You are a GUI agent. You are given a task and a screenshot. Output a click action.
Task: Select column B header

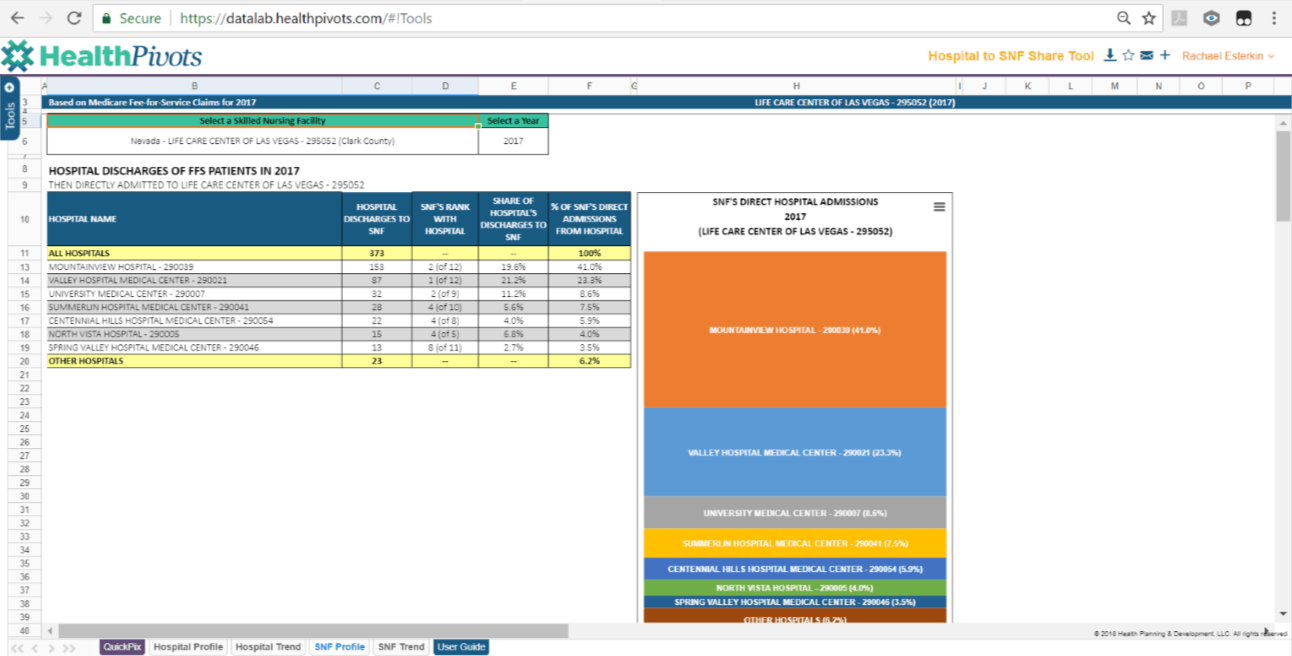[194, 86]
